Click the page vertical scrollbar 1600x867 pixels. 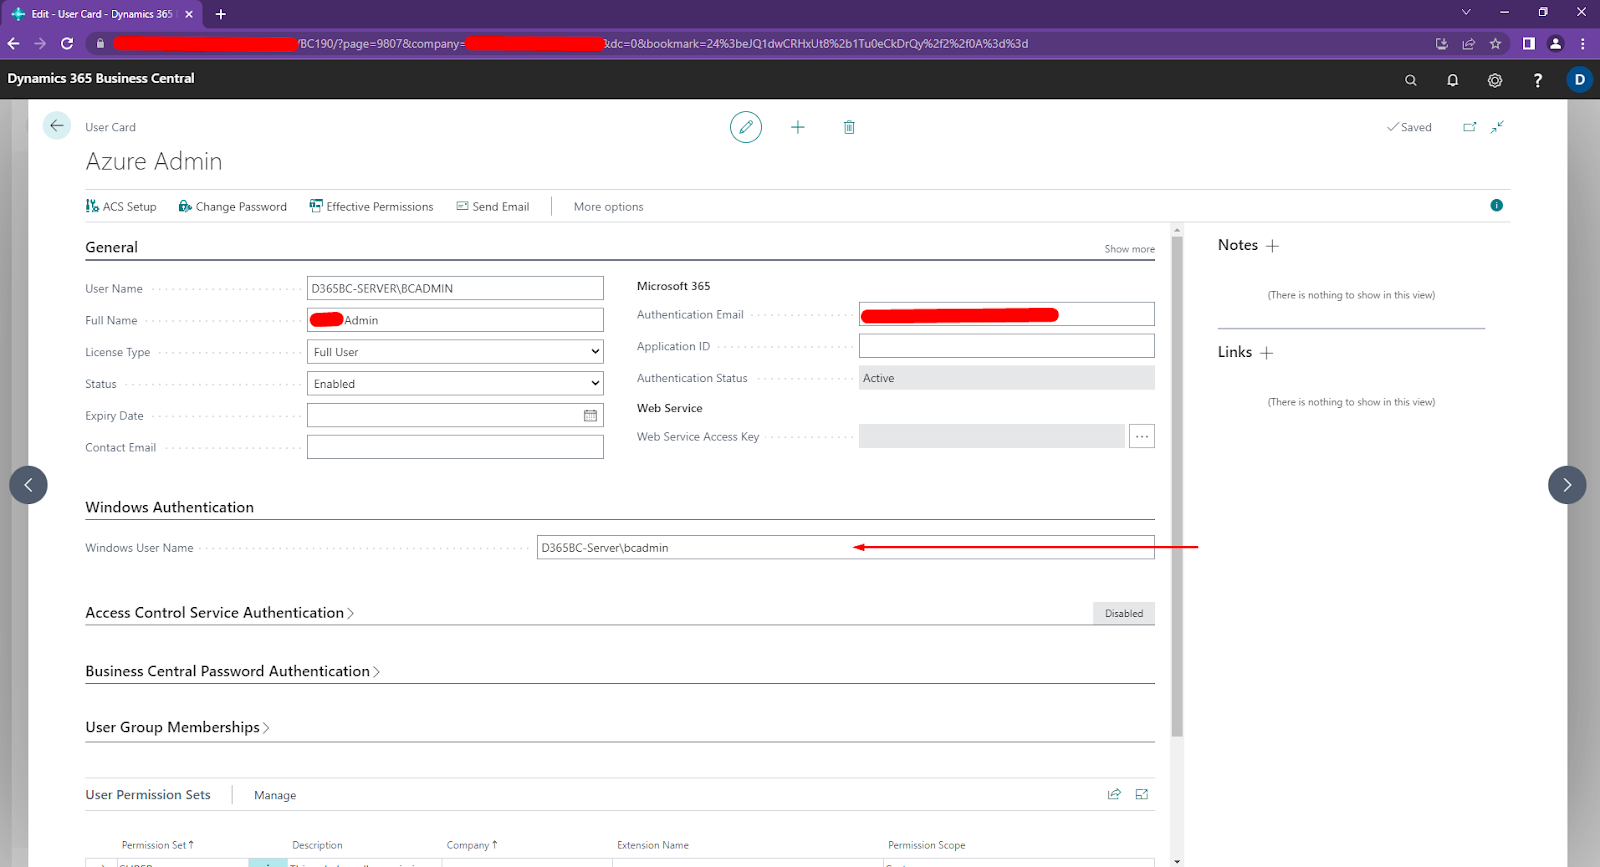[x=1177, y=487]
